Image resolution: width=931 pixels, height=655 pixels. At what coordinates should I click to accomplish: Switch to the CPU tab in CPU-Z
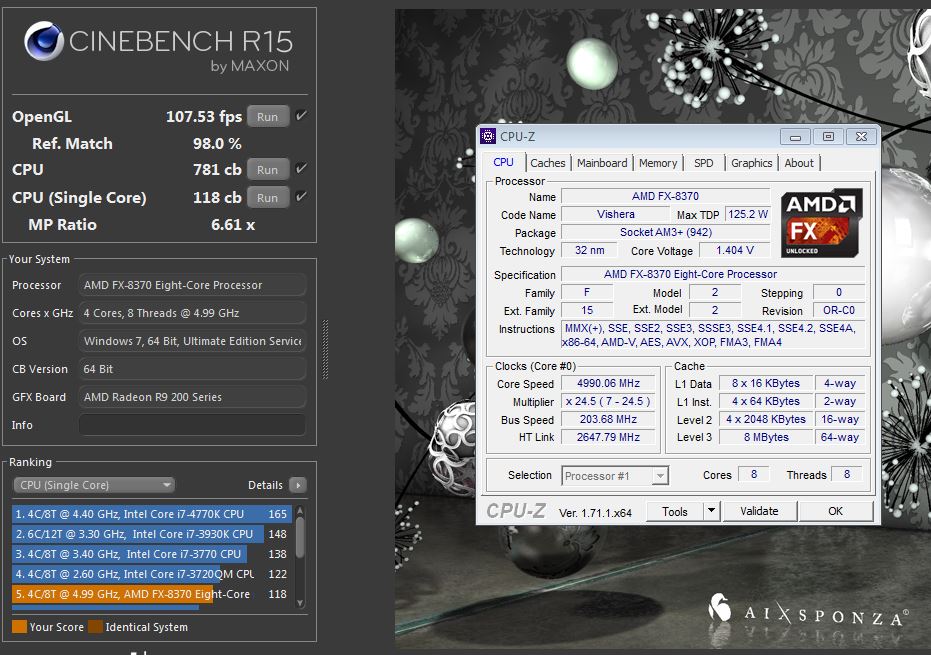tap(504, 162)
